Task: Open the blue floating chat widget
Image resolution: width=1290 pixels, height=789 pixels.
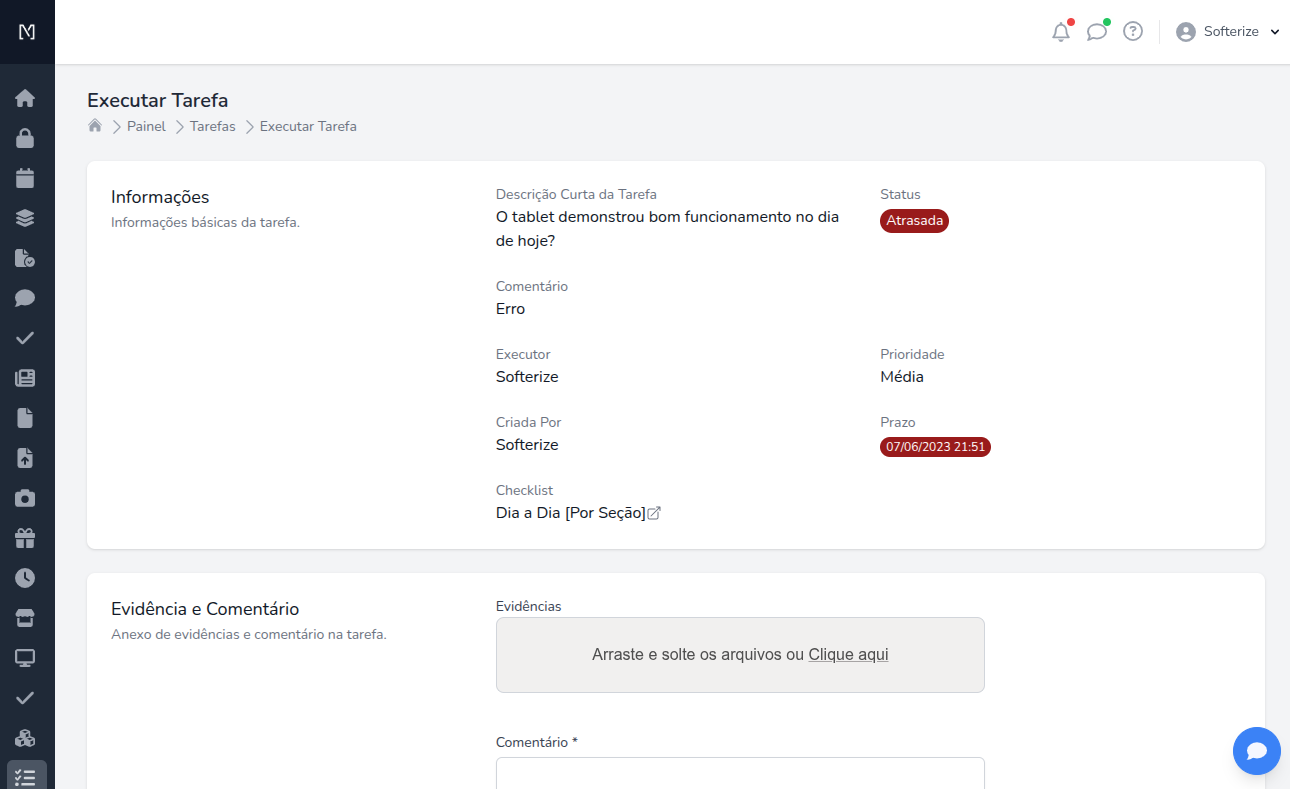Action: pyautogui.click(x=1257, y=751)
